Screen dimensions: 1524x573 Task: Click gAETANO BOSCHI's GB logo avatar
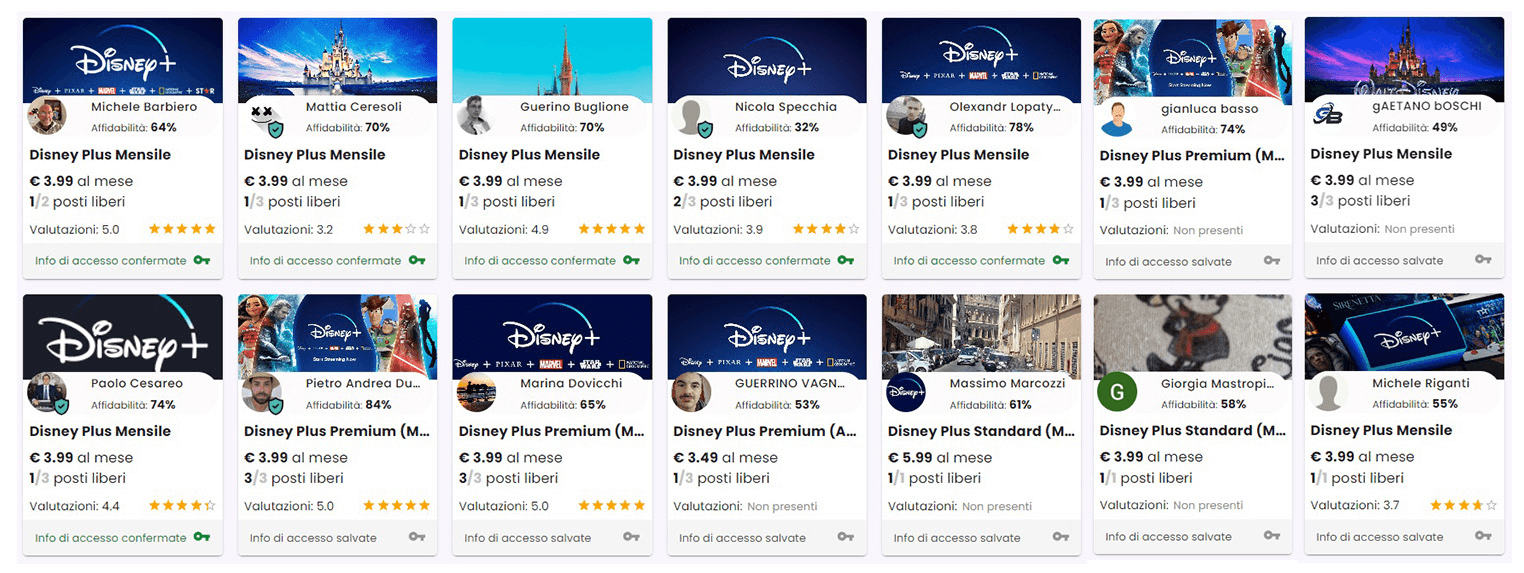click(1328, 116)
